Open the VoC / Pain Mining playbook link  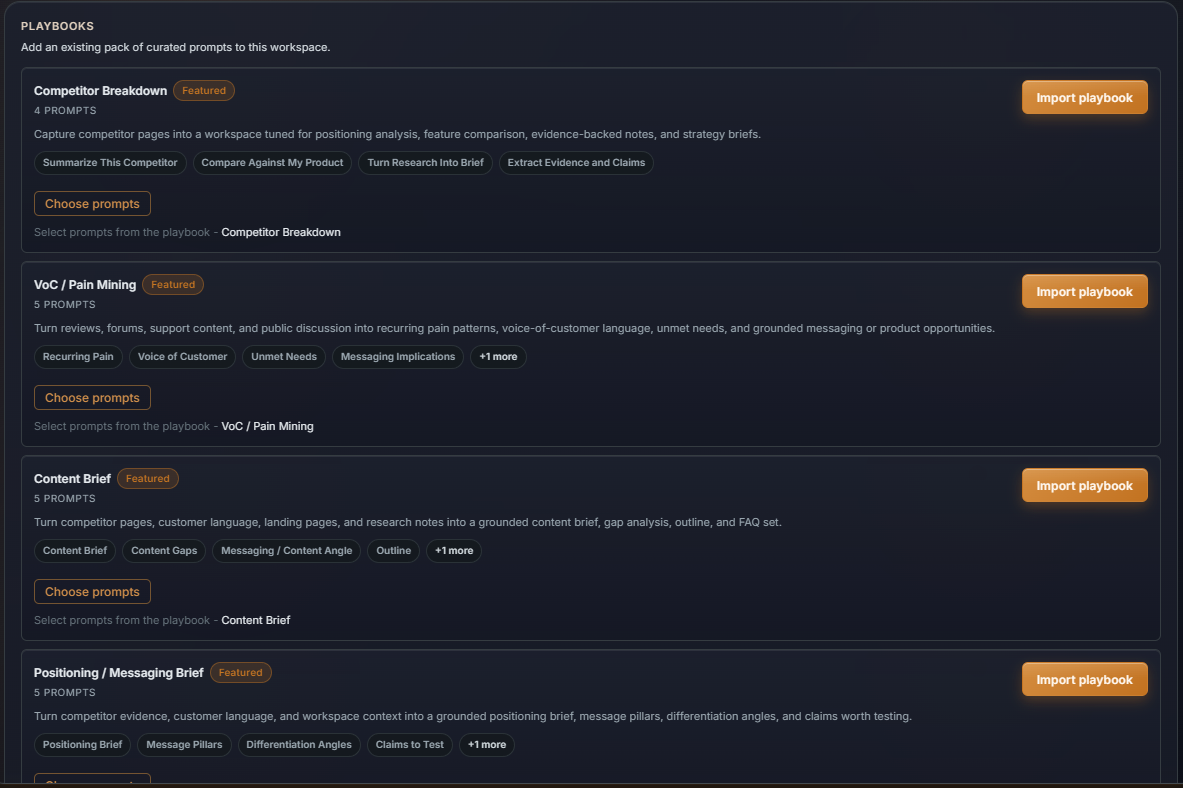pos(266,425)
